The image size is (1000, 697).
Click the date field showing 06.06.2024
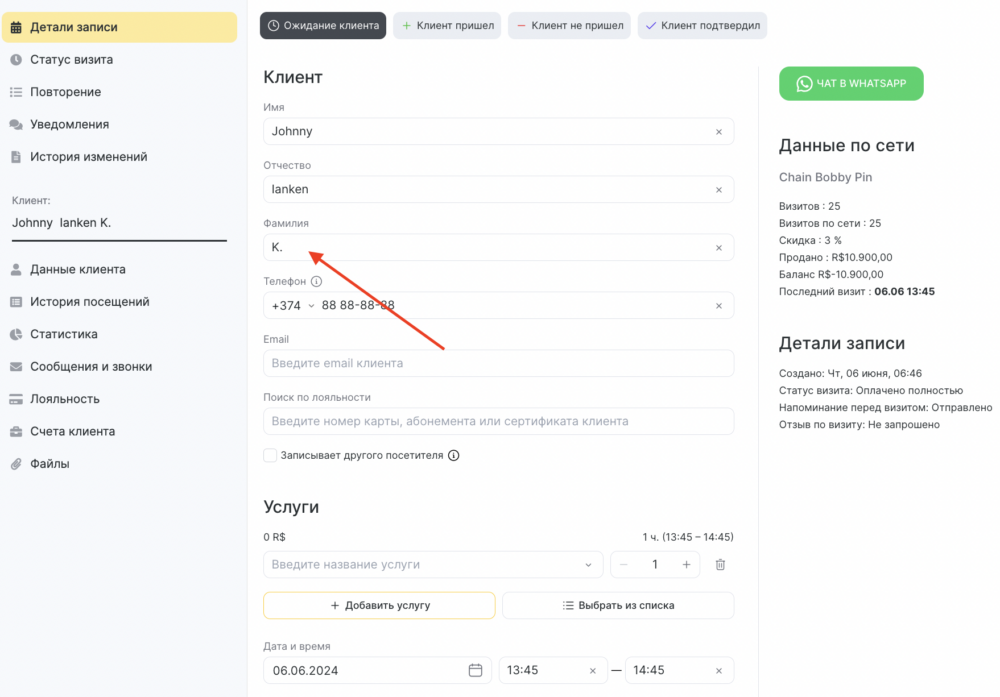378,670
